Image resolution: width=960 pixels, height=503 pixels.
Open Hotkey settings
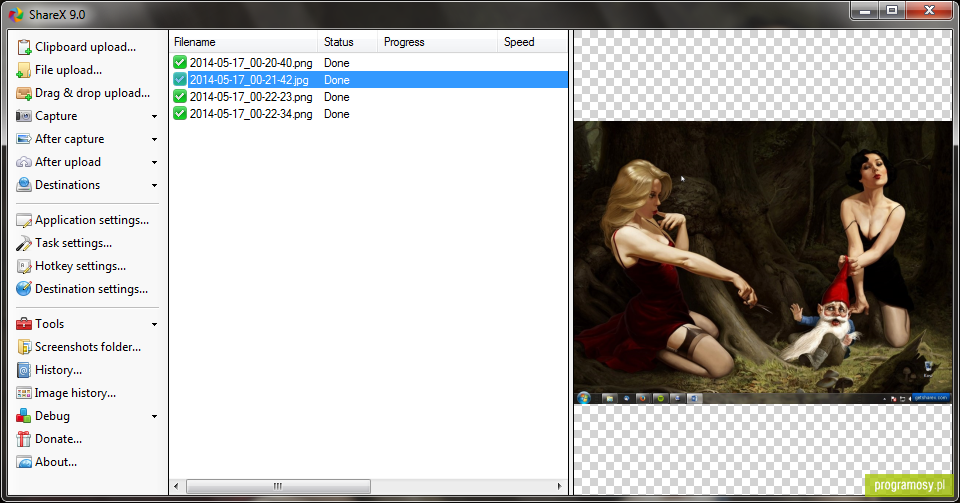click(80, 266)
